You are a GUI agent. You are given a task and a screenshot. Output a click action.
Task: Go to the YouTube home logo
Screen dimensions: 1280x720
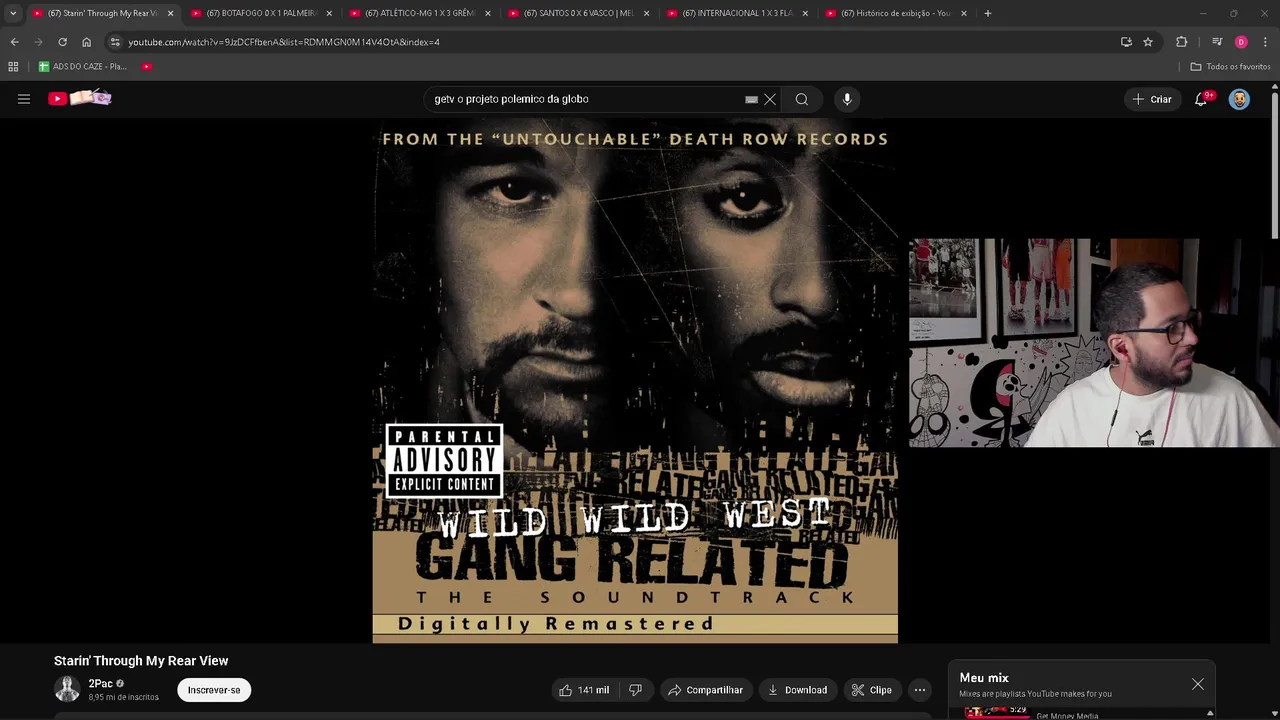tap(80, 98)
